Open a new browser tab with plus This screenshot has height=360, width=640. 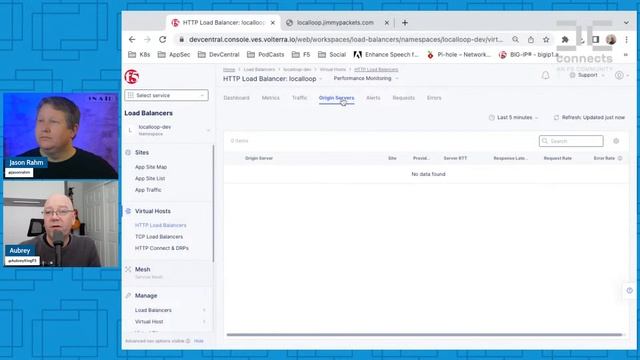tap(404, 23)
